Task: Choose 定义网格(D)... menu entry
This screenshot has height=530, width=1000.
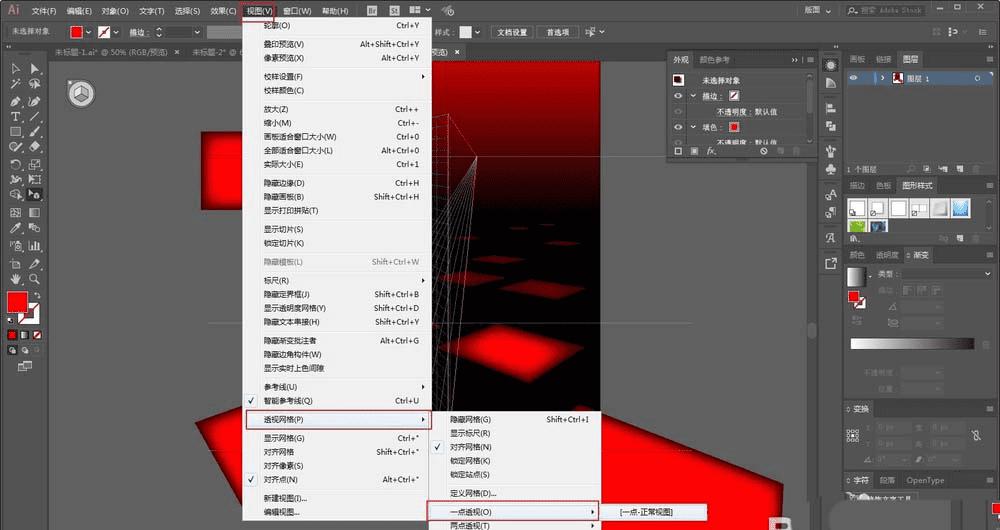Action: coord(515,493)
